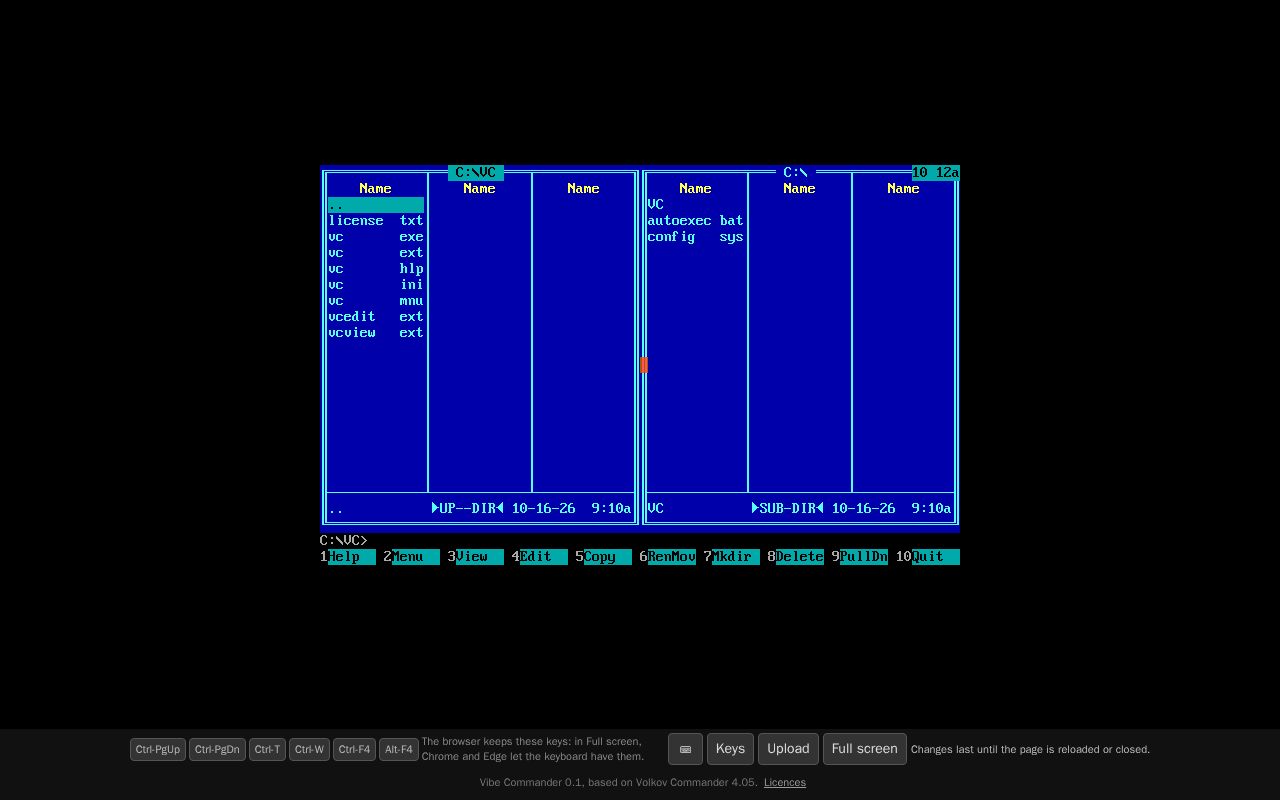Click the clock display 10 12a
Screen dimensions: 1280x800
coord(936,172)
